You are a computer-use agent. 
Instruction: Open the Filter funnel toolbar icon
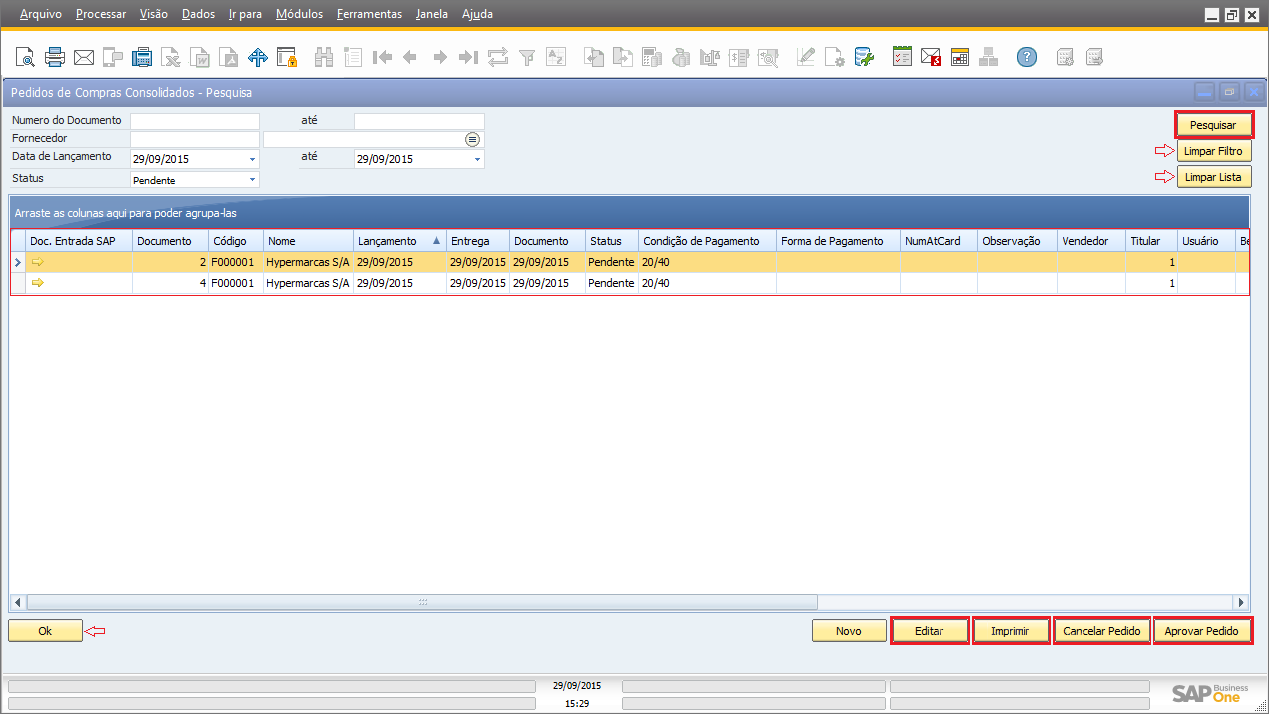click(527, 57)
